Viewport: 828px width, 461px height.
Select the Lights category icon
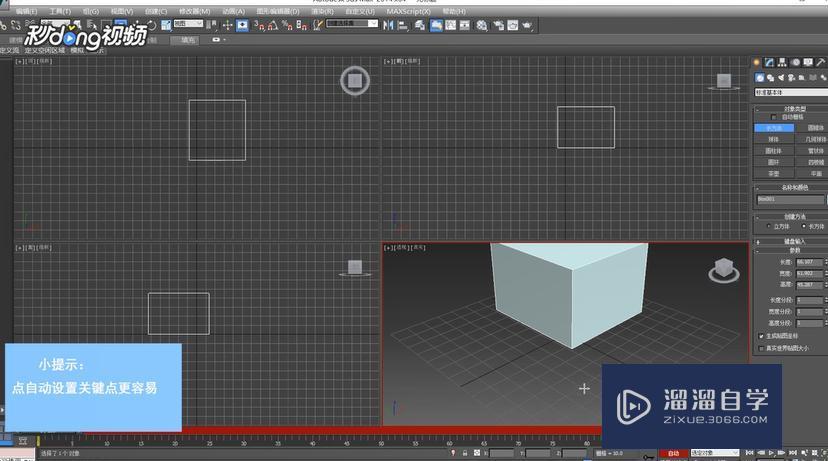781,78
